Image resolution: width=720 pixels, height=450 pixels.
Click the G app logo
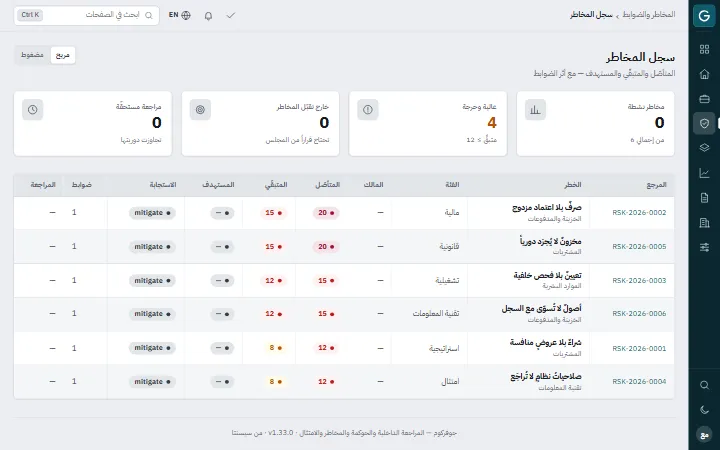pyautogui.click(x=704, y=16)
